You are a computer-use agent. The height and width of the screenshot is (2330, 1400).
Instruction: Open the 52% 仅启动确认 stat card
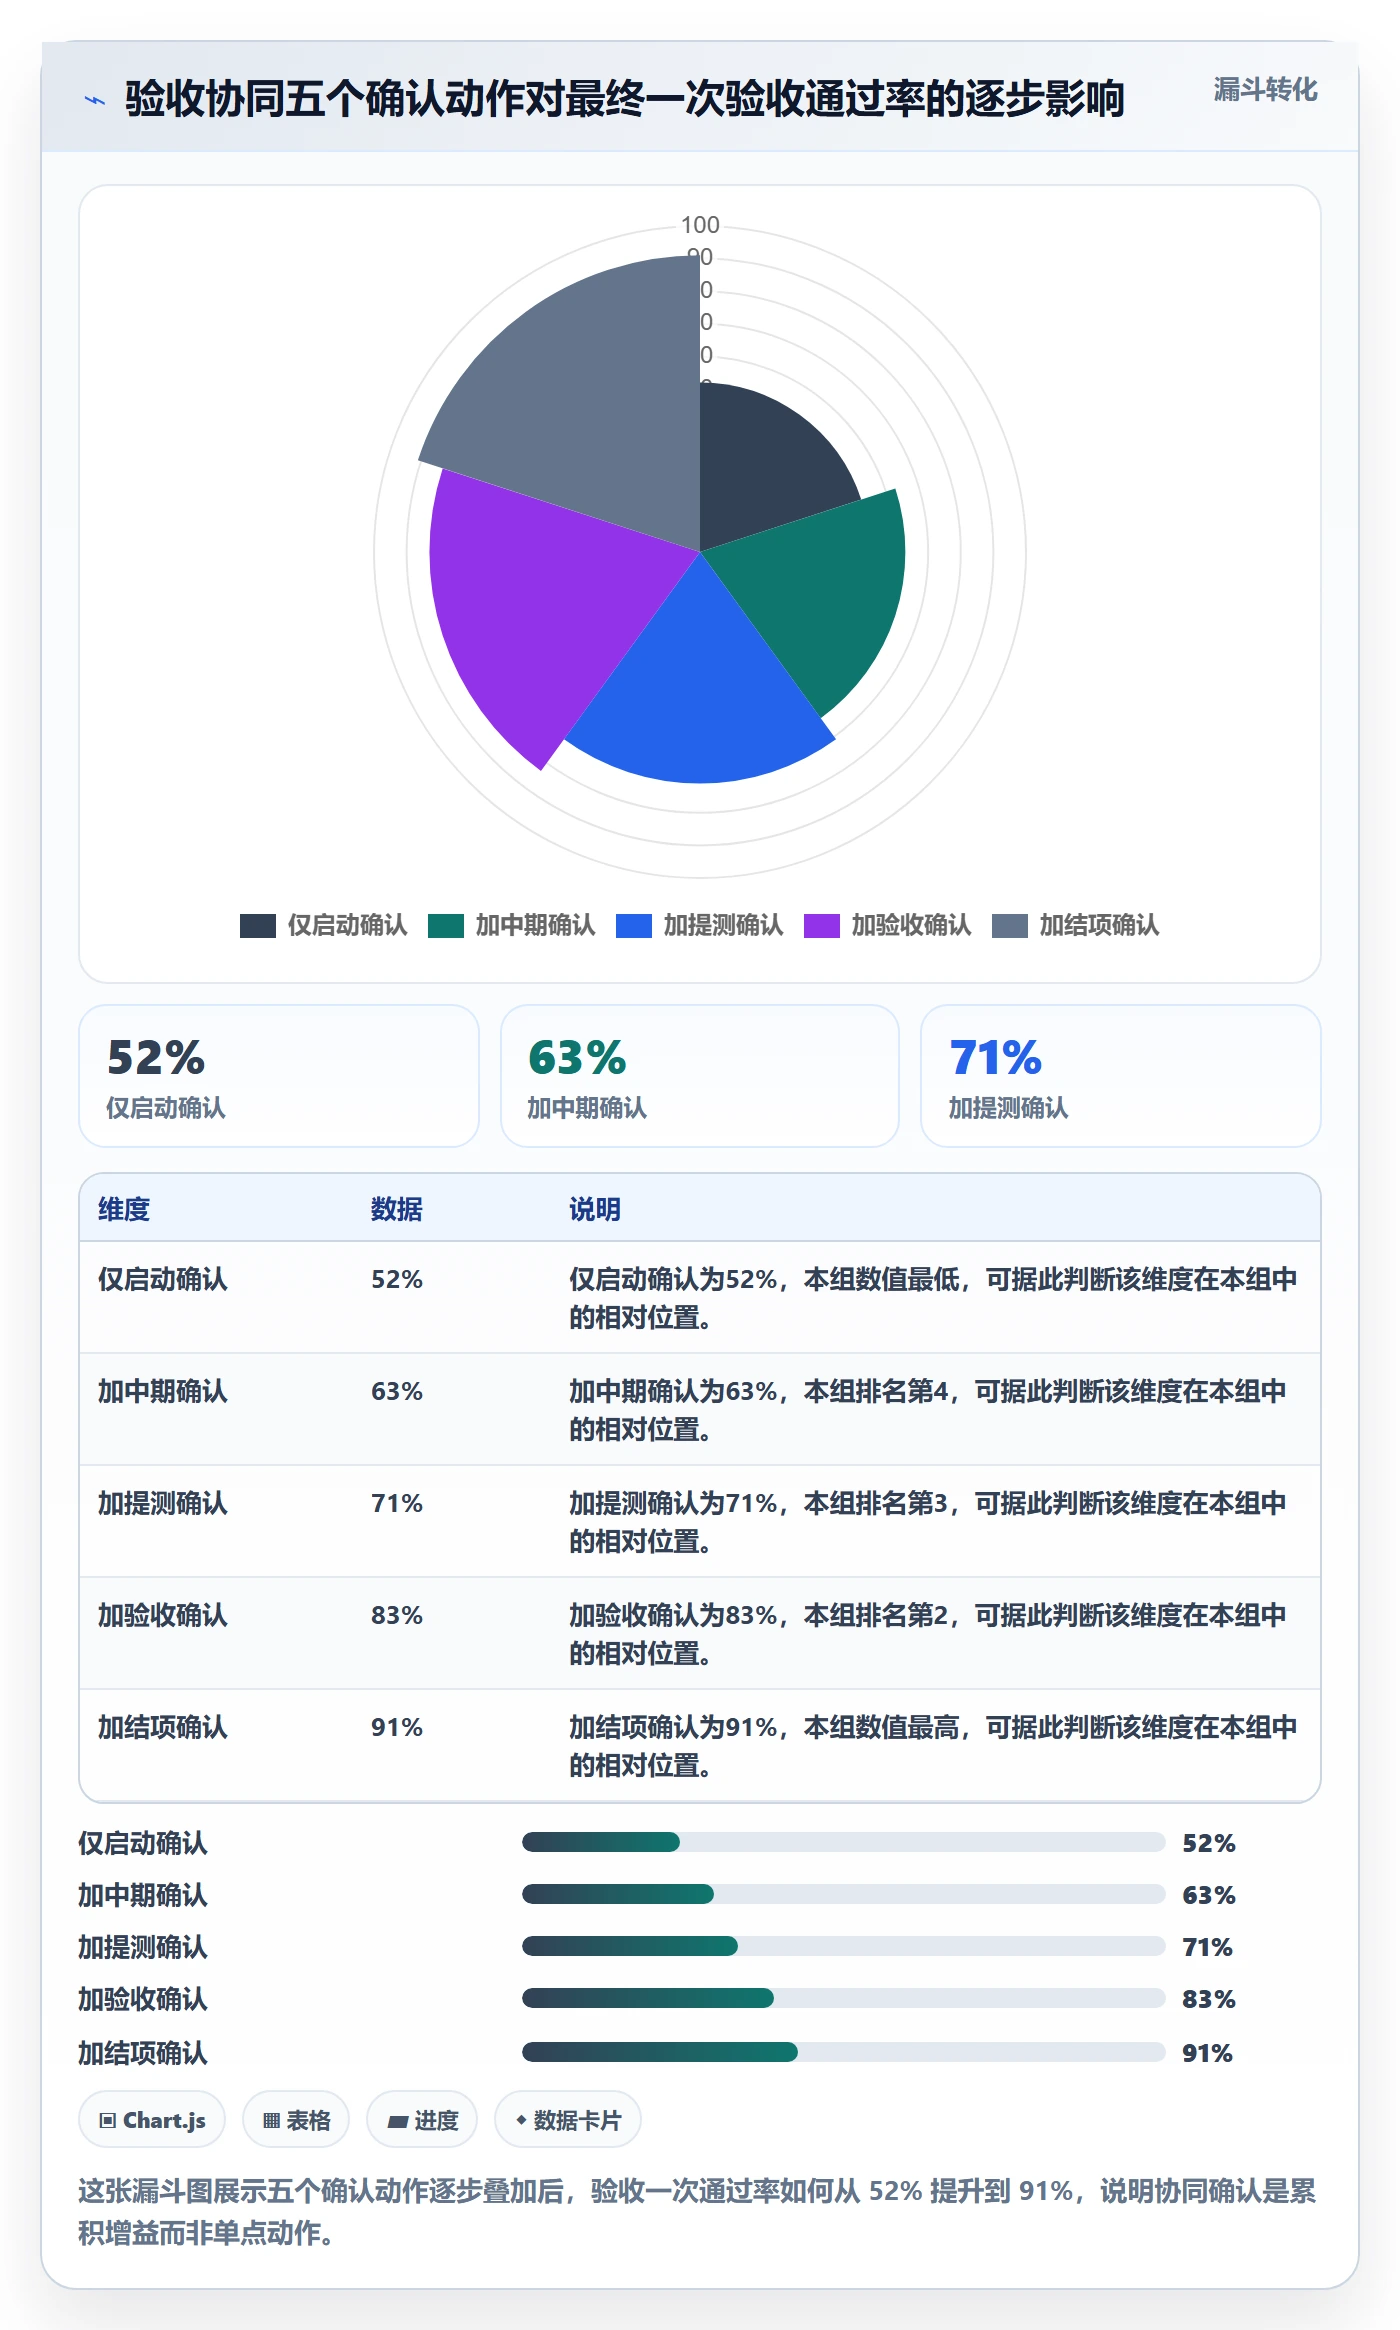(279, 1076)
